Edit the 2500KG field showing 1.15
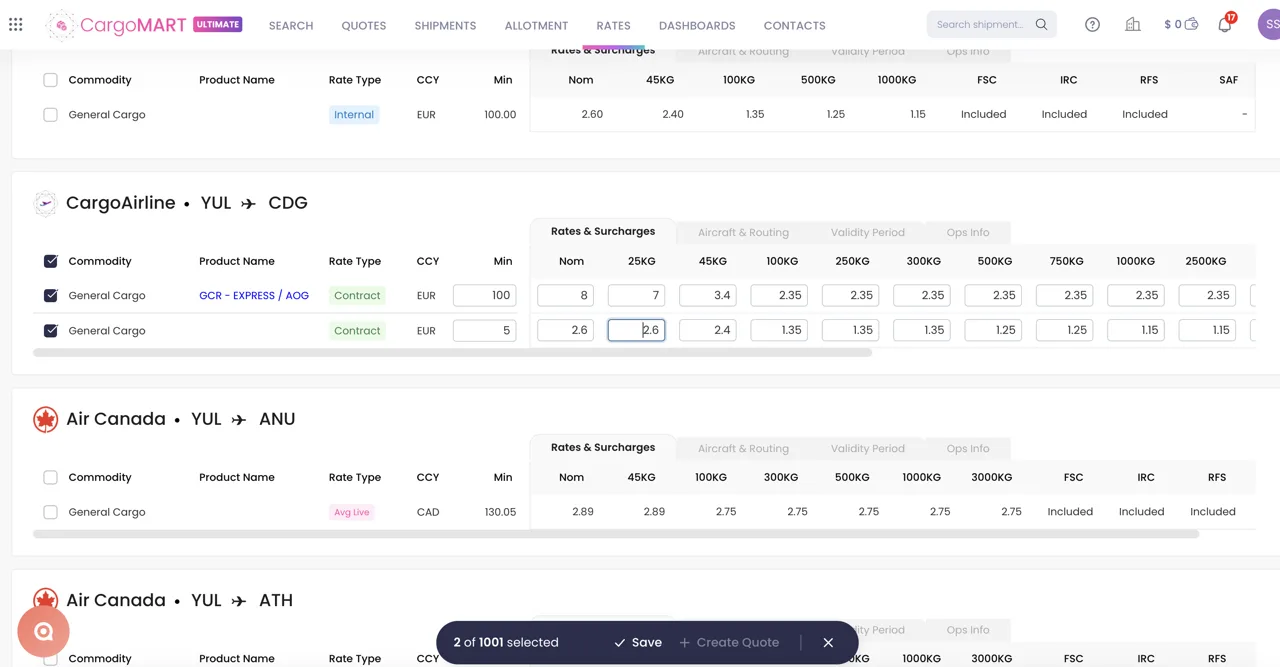1280x667 pixels. point(1207,330)
